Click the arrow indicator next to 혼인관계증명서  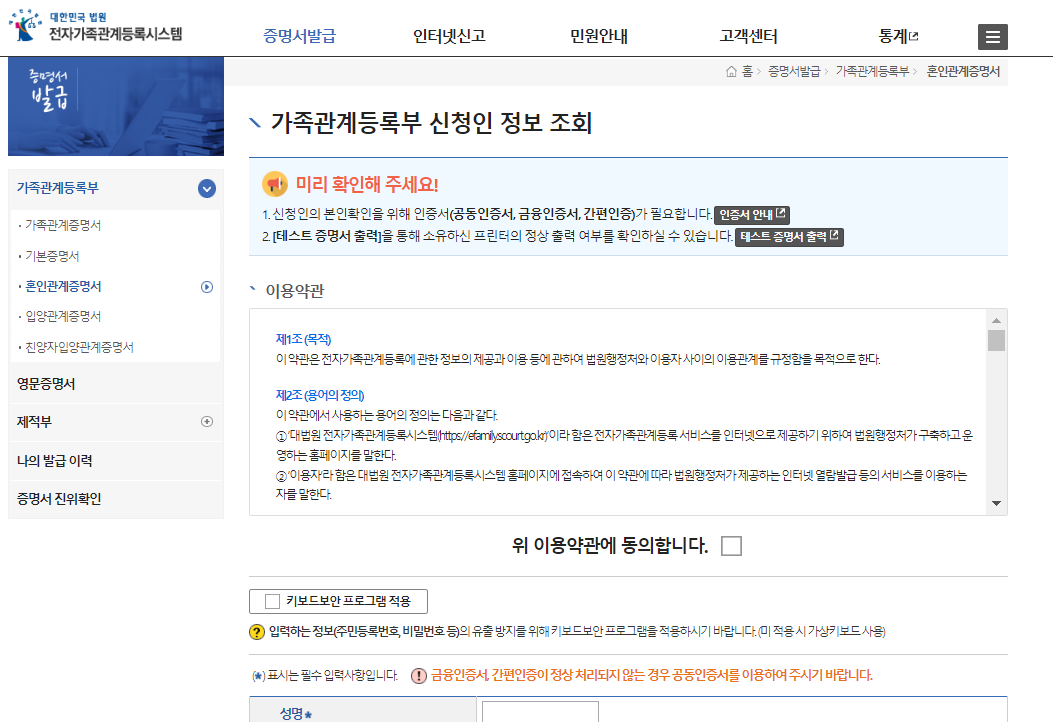[x=207, y=287]
